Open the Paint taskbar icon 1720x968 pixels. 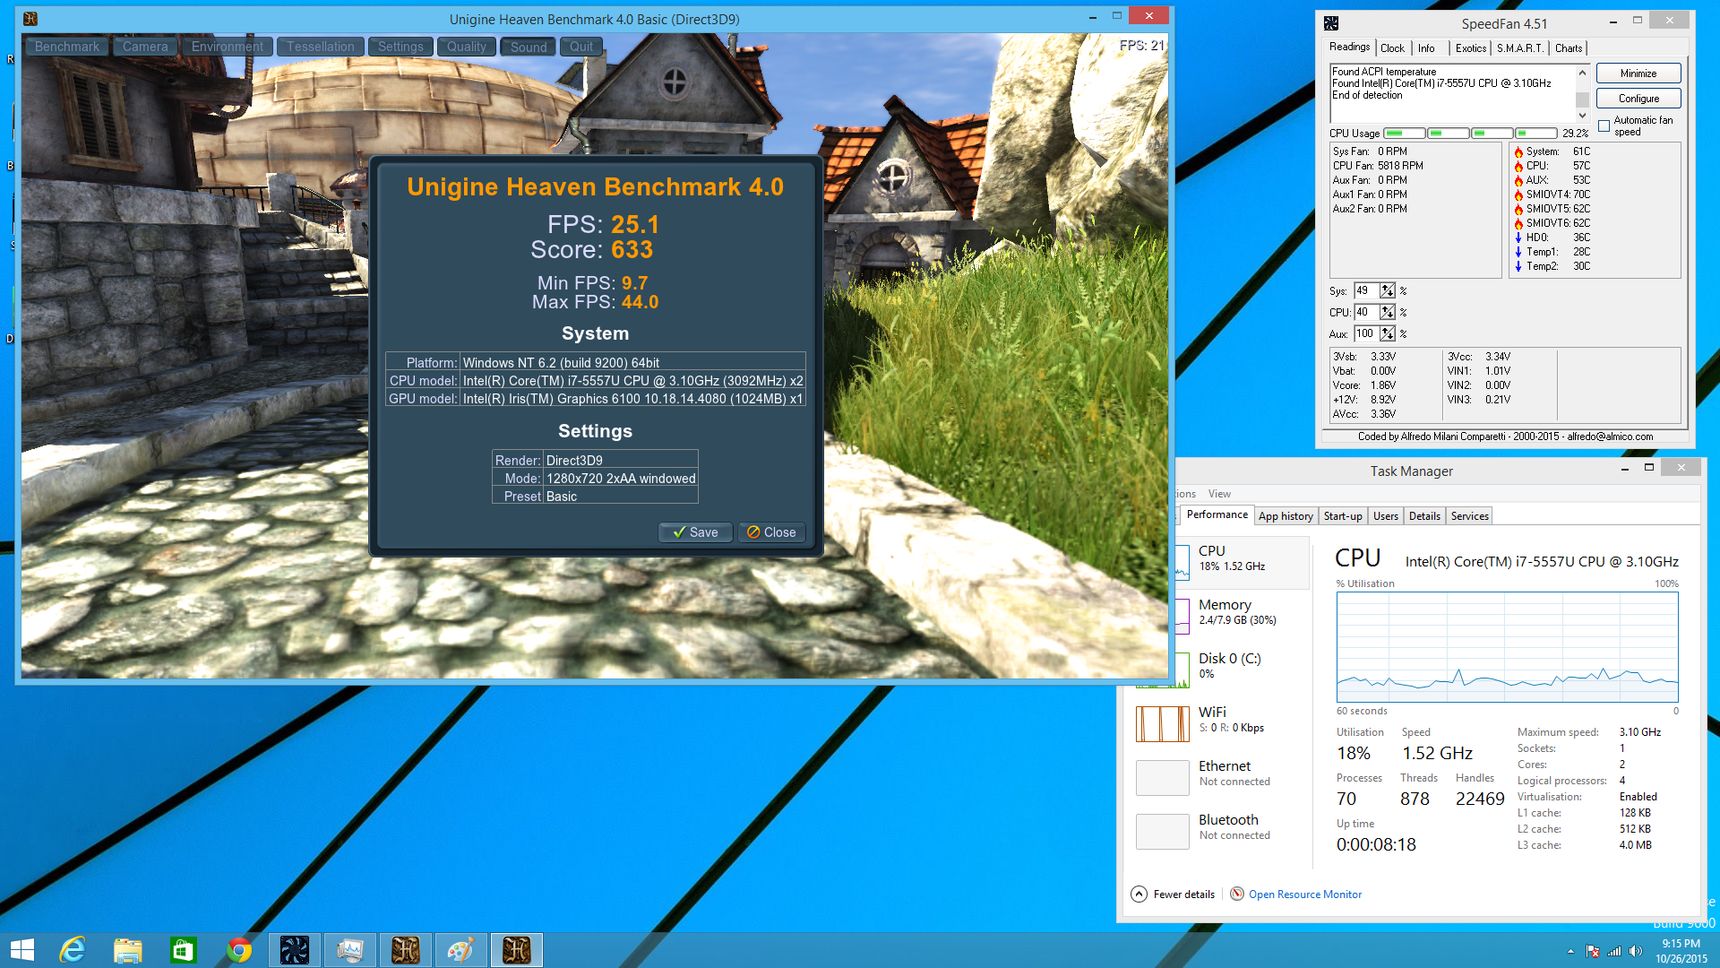[x=460, y=950]
